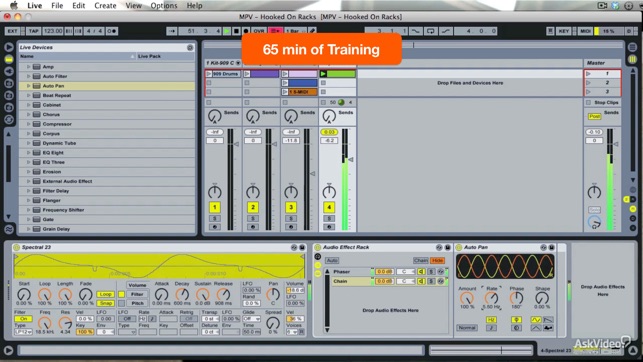Viewport: 643px width, 362px height.
Task: Open the Hot-Swap browser icon
Action: (9, 120)
